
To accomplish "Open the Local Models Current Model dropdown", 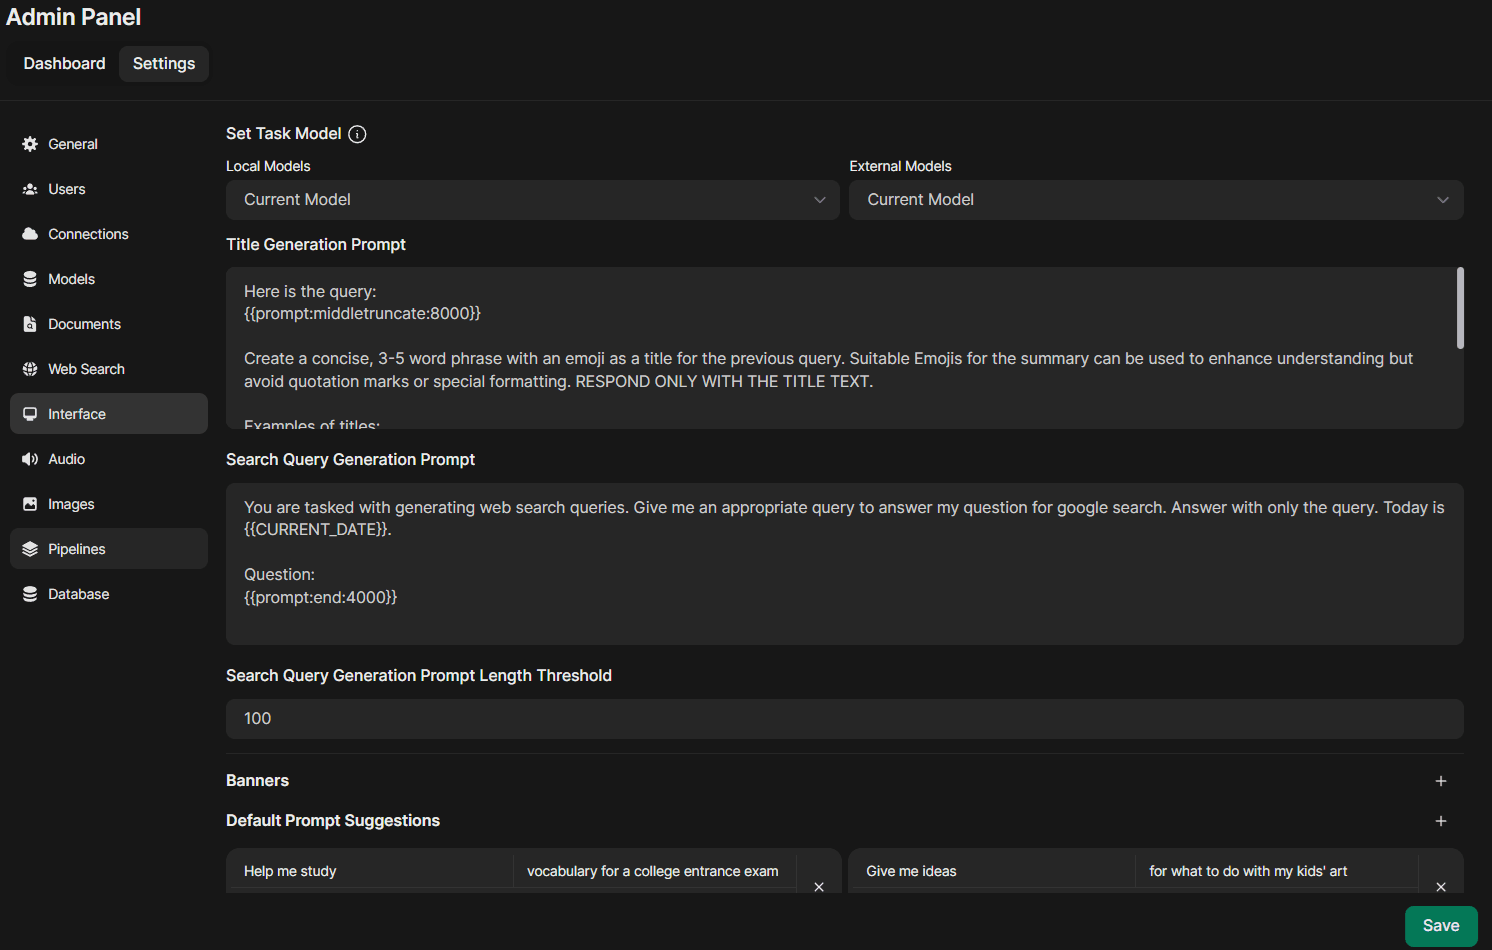I will (532, 199).
